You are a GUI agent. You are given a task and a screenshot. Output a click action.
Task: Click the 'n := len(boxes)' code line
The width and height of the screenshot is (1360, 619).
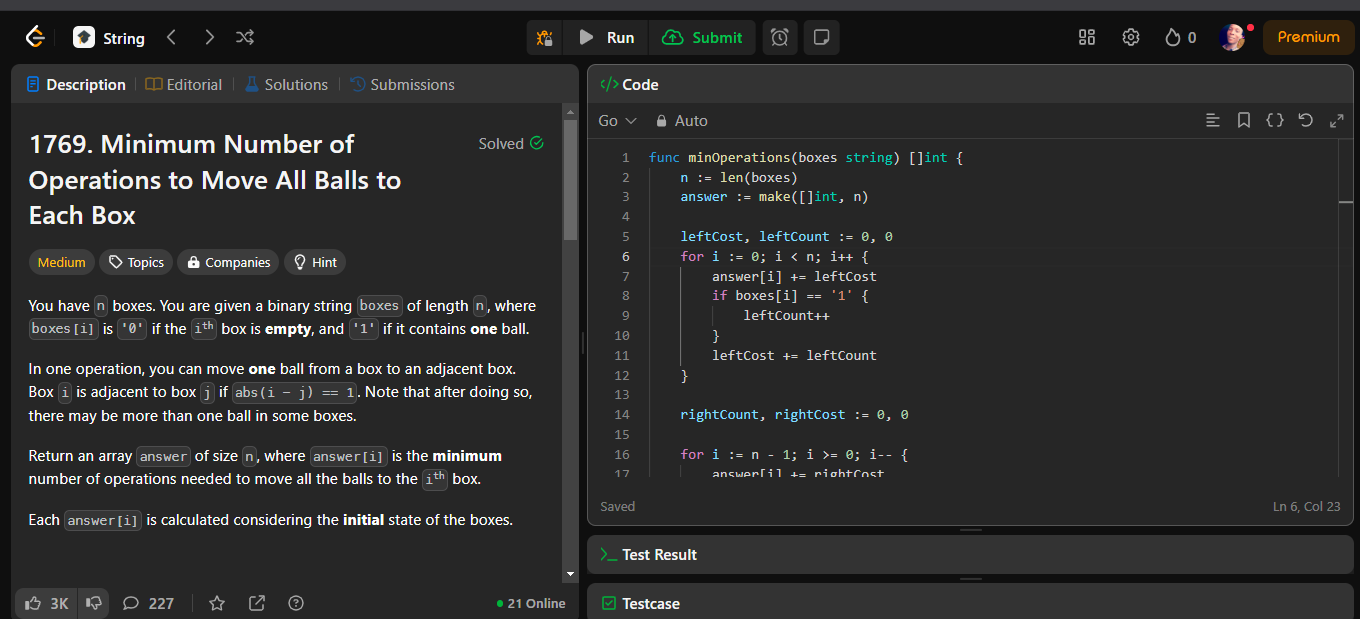pyautogui.click(x=739, y=178)
